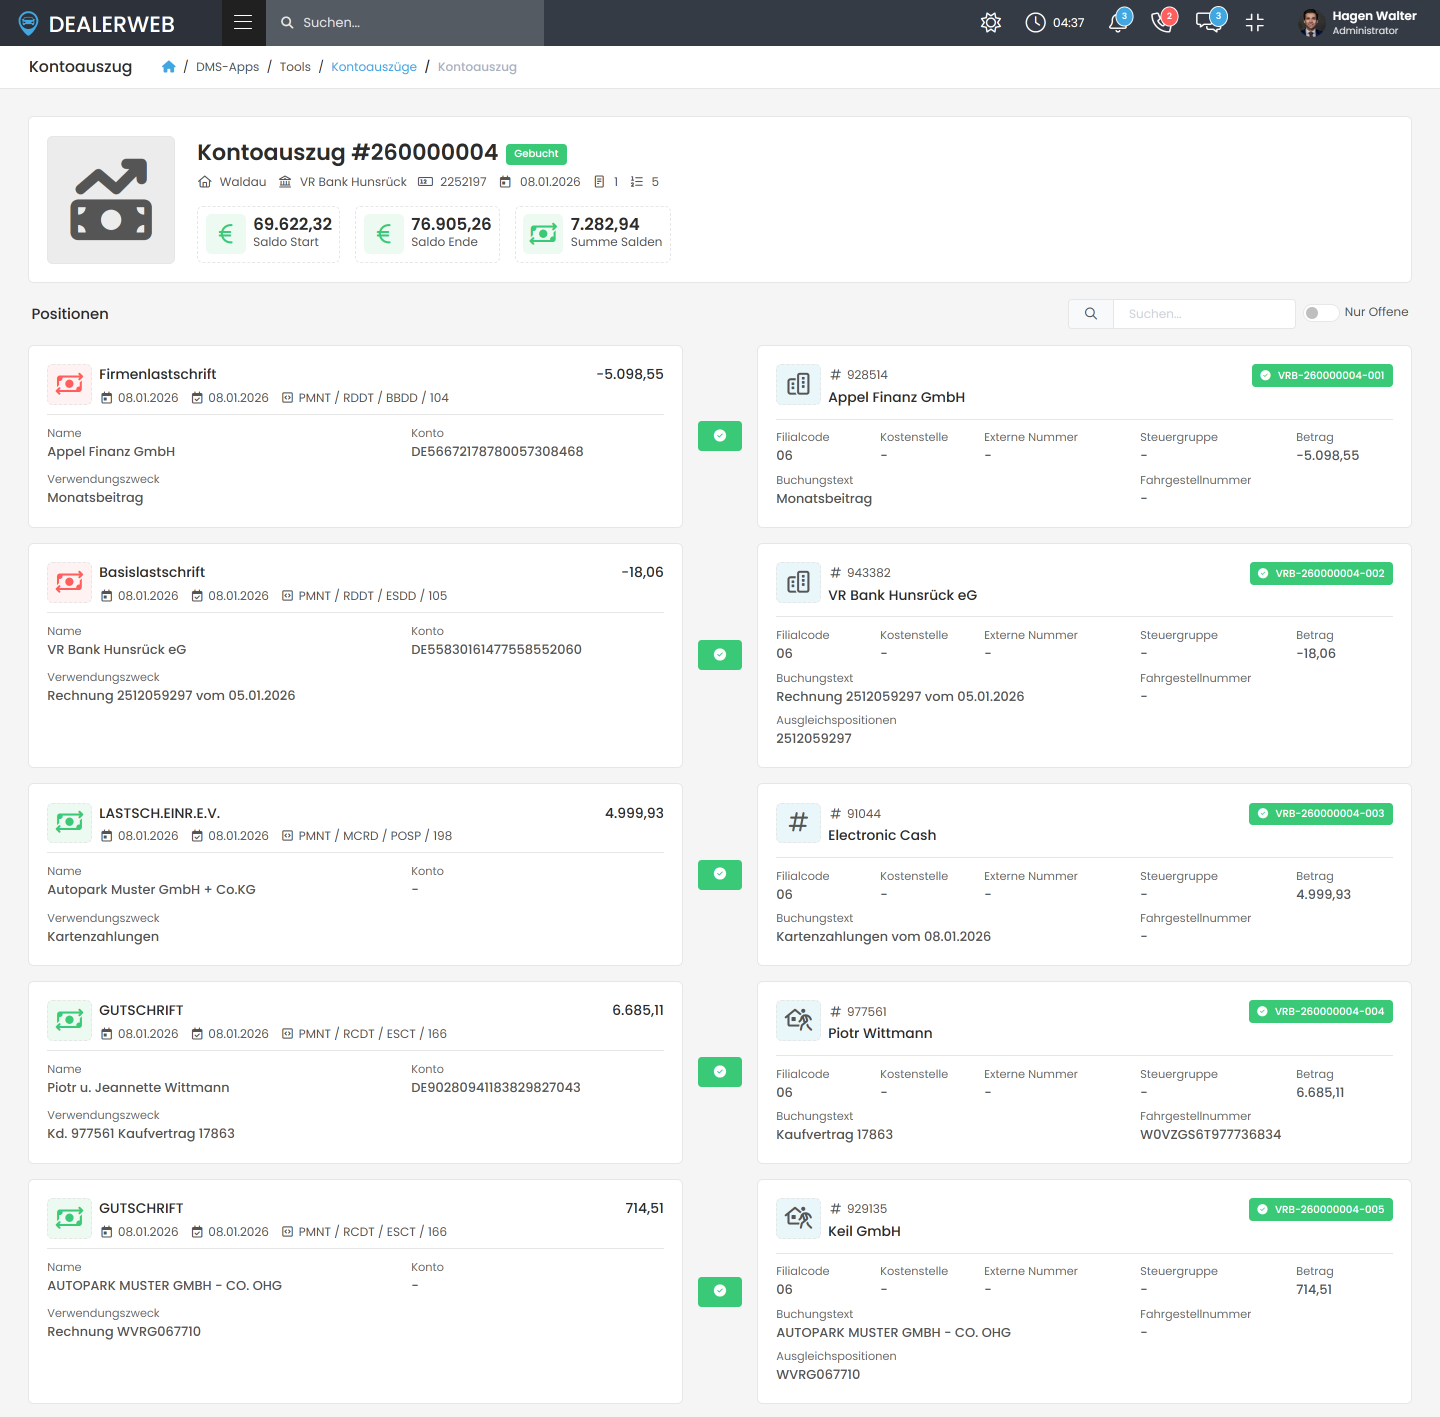The image size is (1440, 1417).
Task: Open Kontoauszüge breadcrumb link
Action: [x=374, y=67]
